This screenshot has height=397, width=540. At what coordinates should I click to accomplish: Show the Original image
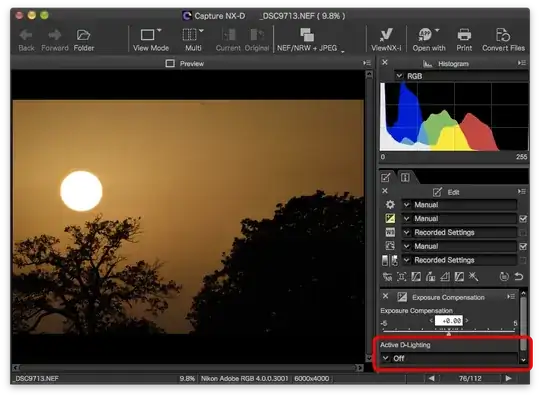coord(257,40)
